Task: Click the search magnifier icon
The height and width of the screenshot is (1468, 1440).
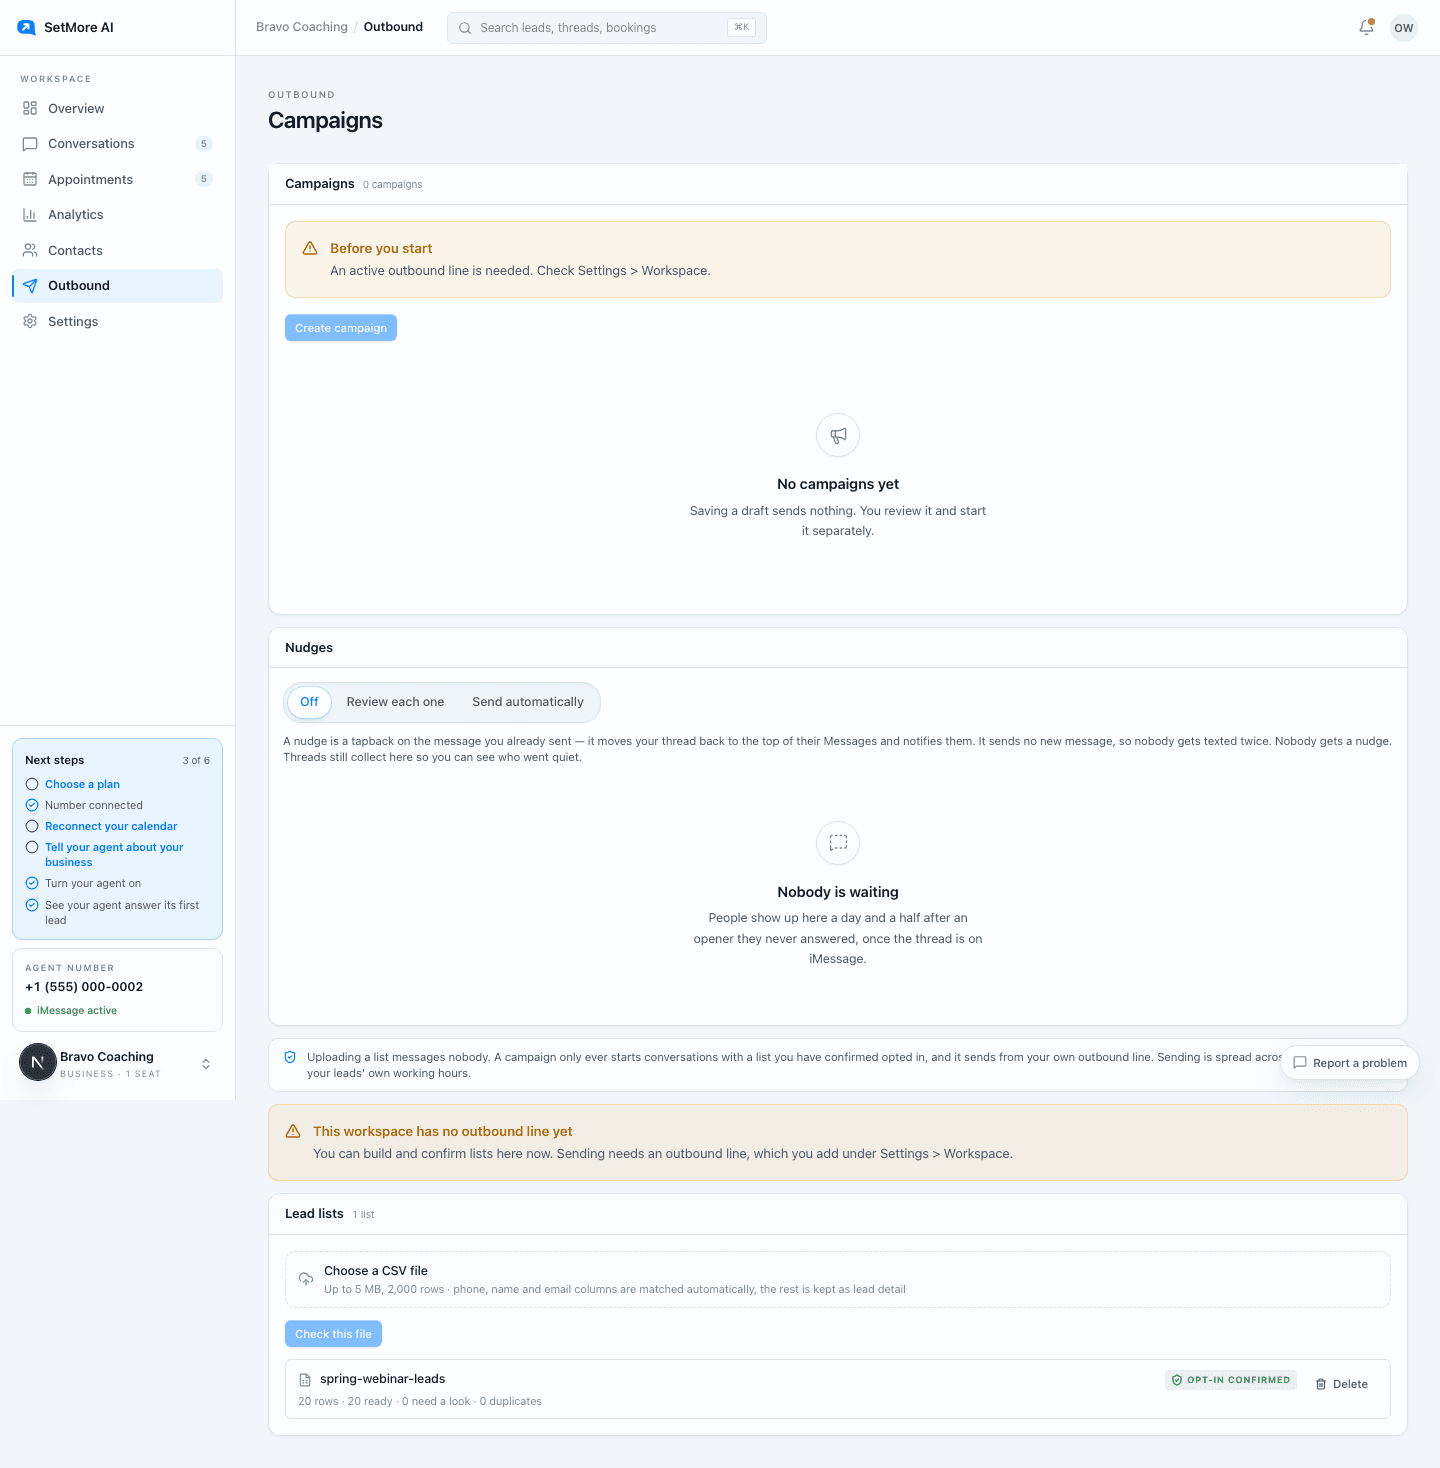Action: 465,28
